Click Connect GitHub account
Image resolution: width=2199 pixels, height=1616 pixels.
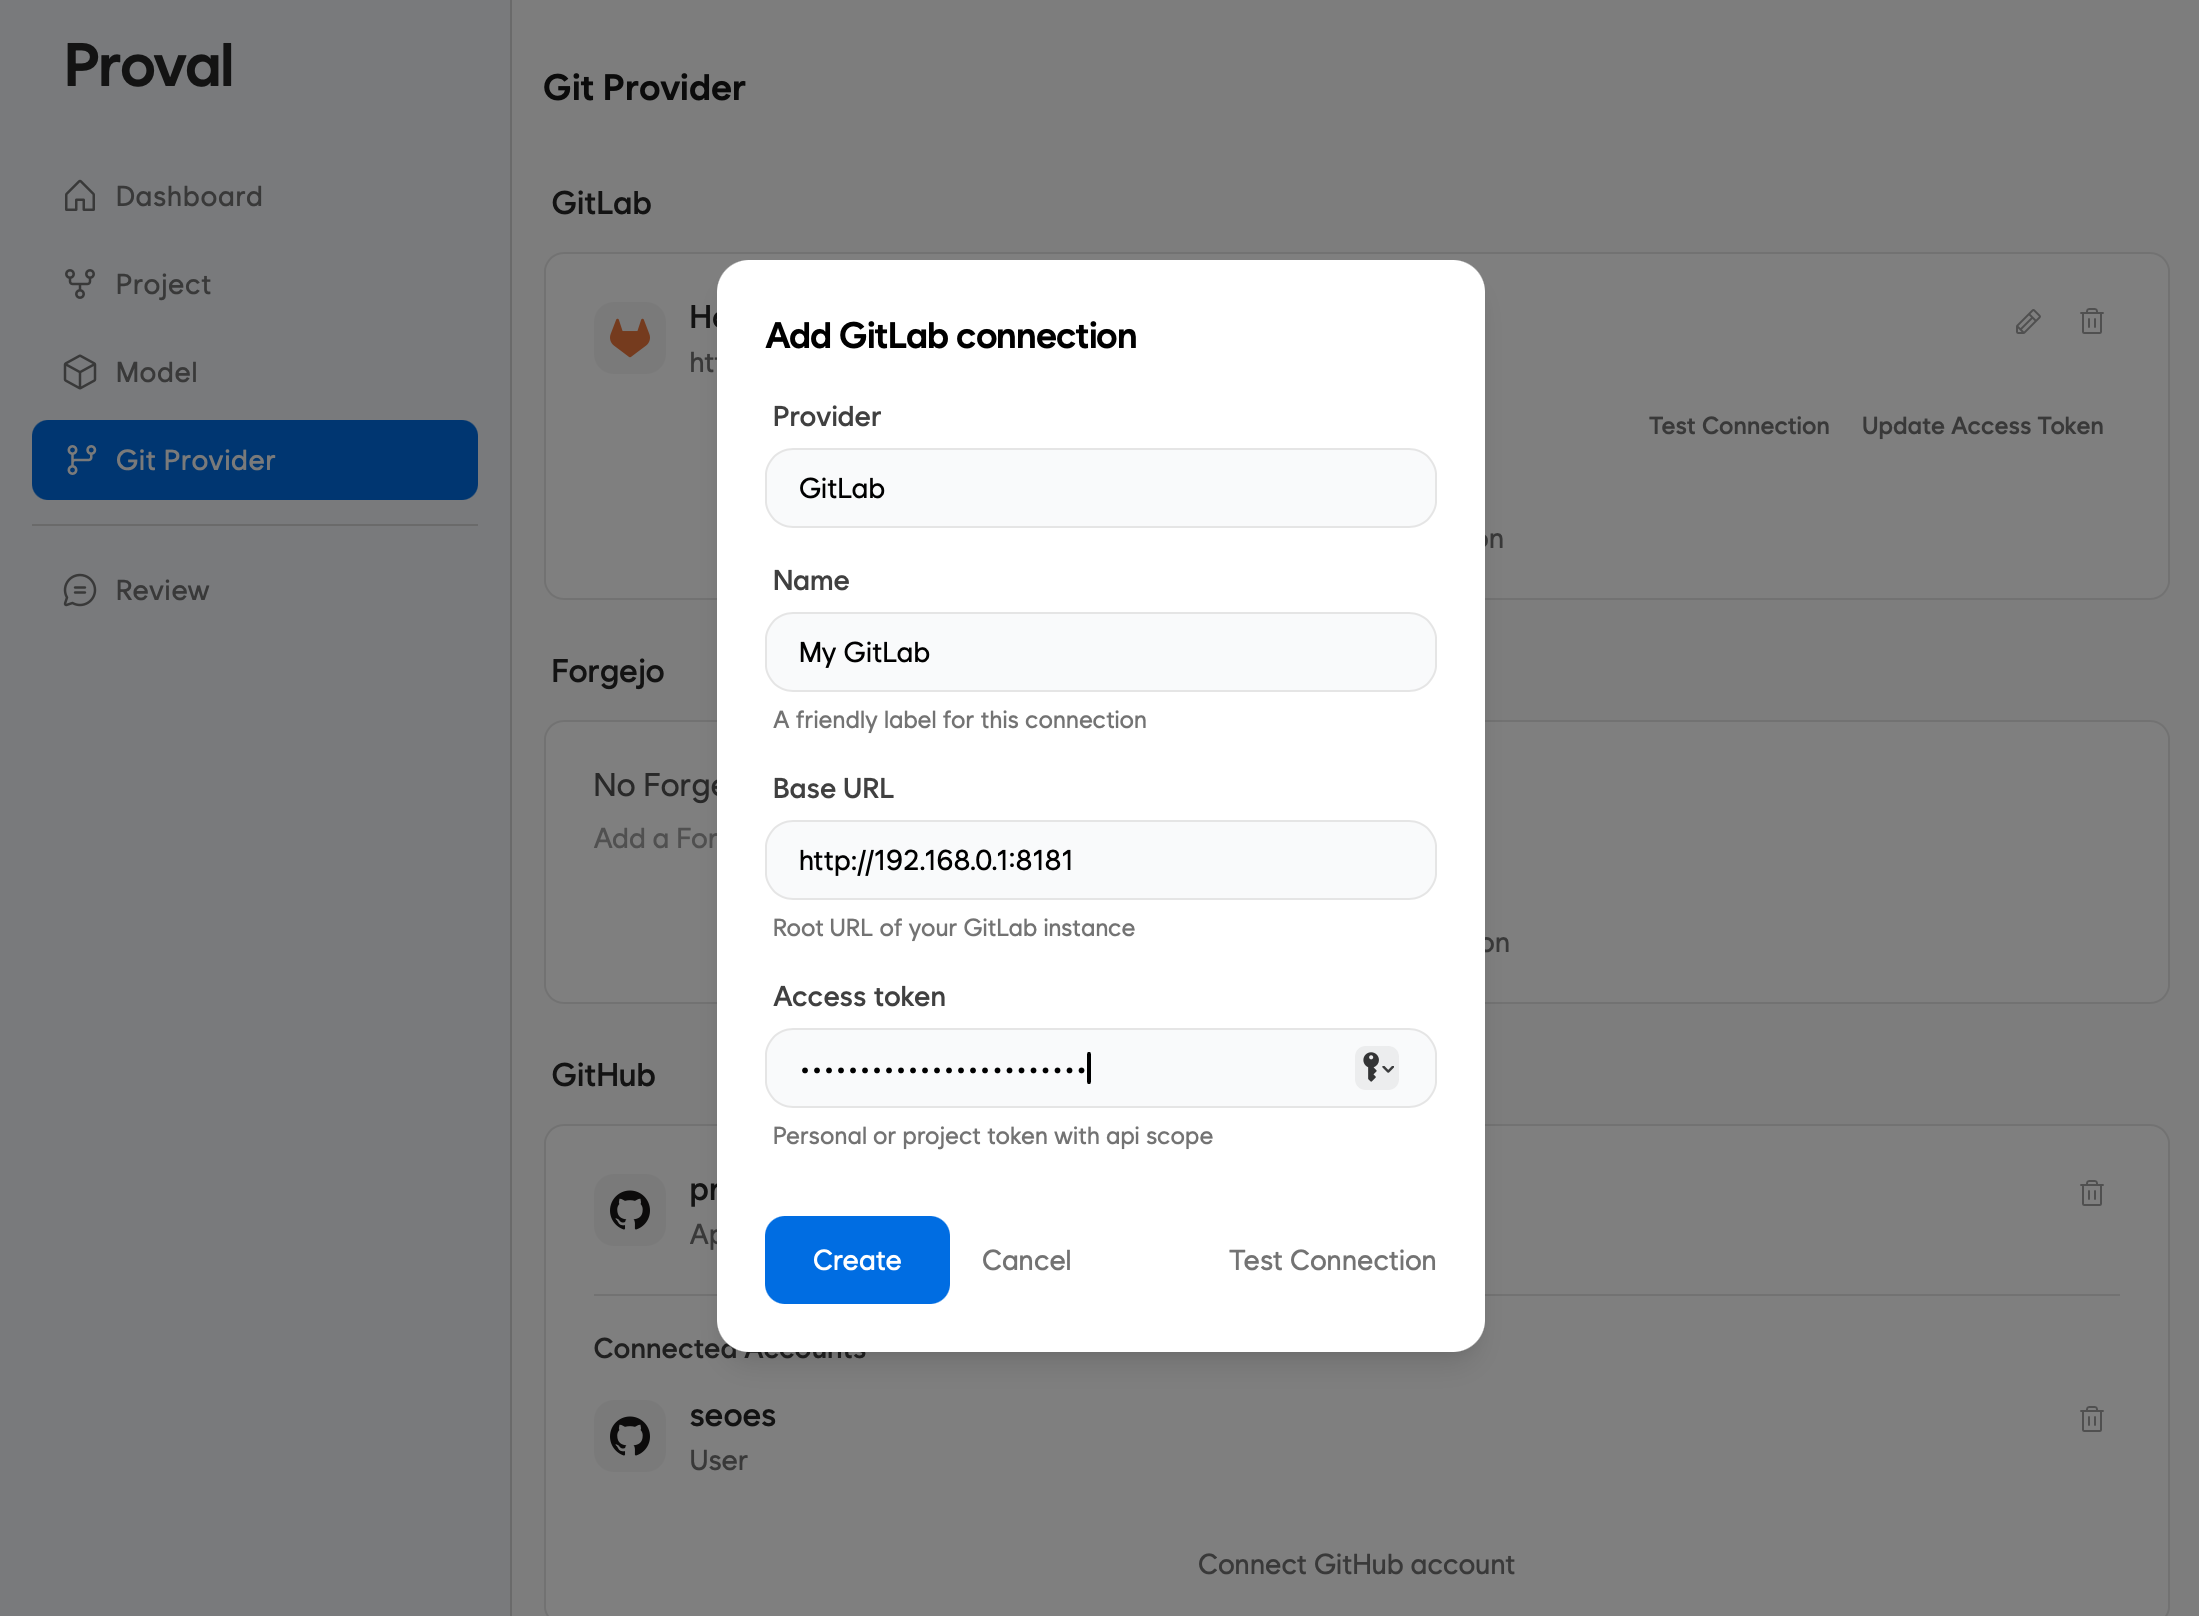pos(1356,1564)
